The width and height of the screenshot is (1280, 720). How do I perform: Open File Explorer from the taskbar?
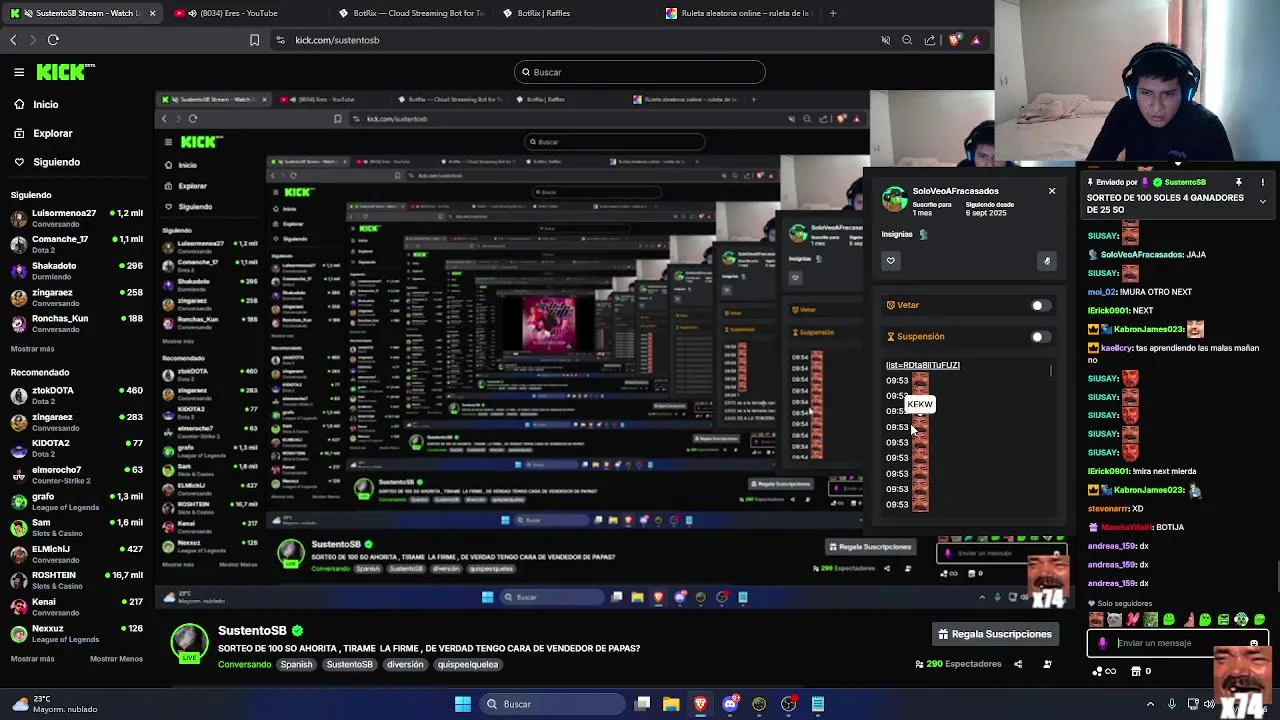coord(671,704)
